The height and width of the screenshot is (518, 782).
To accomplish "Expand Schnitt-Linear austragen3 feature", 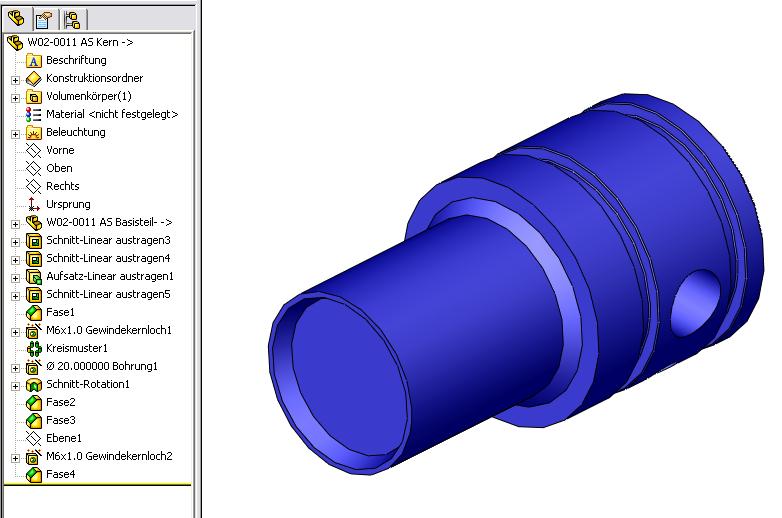I will click(x=15, y=242).
